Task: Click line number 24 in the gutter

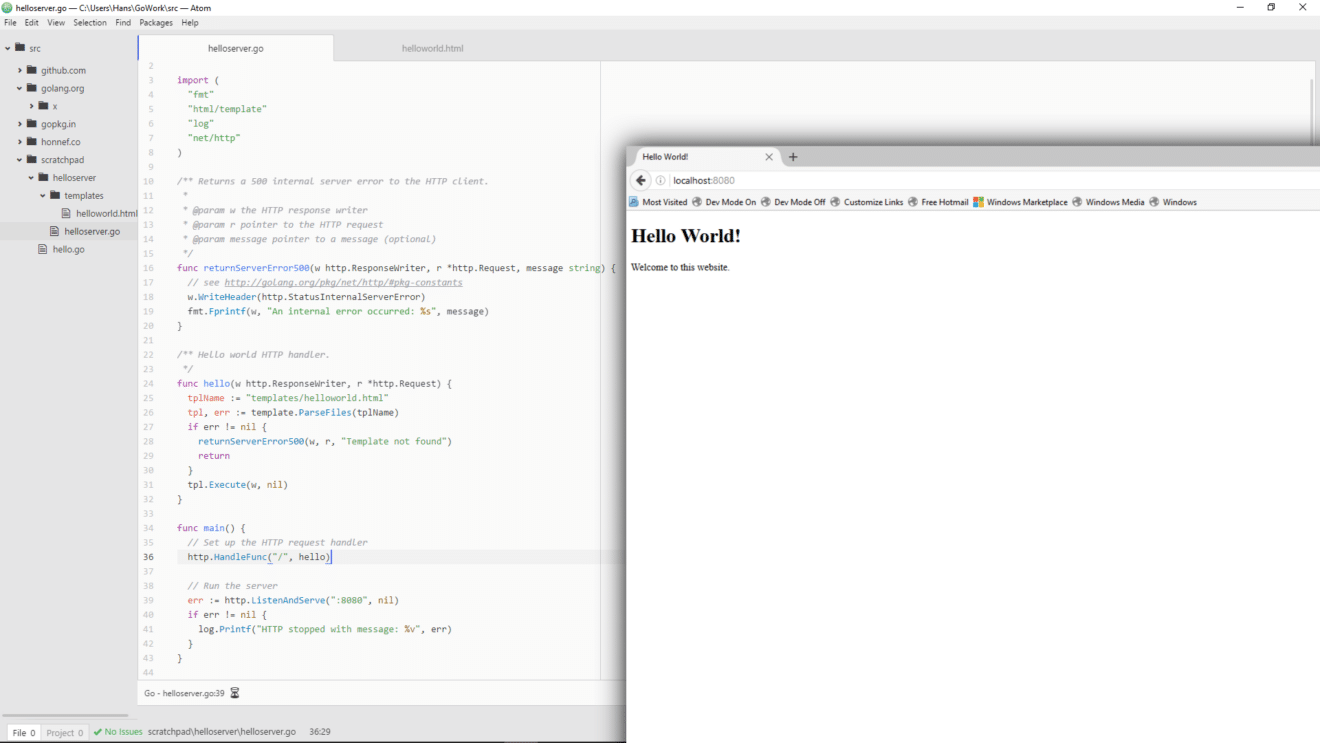Action: (x=149, y=384)
